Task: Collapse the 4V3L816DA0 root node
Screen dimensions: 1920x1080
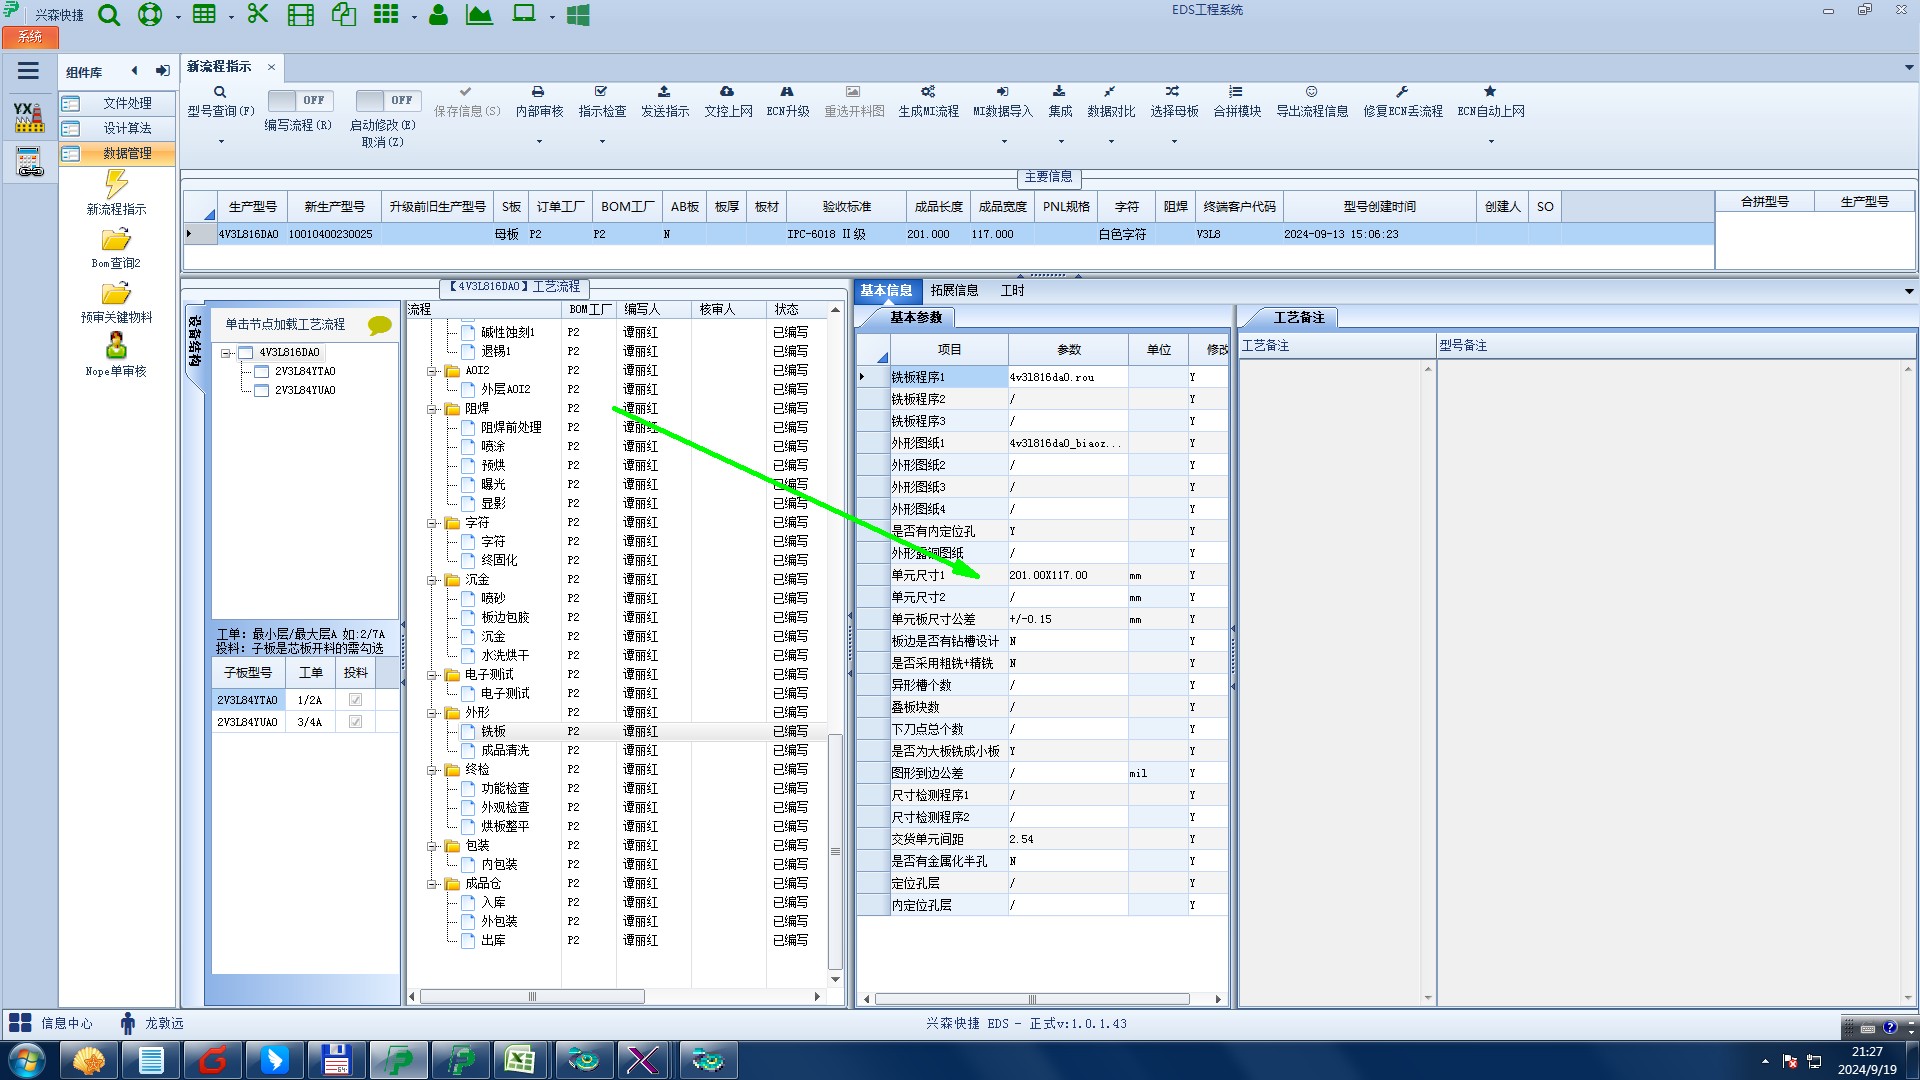Action: [x=227, y=353]
